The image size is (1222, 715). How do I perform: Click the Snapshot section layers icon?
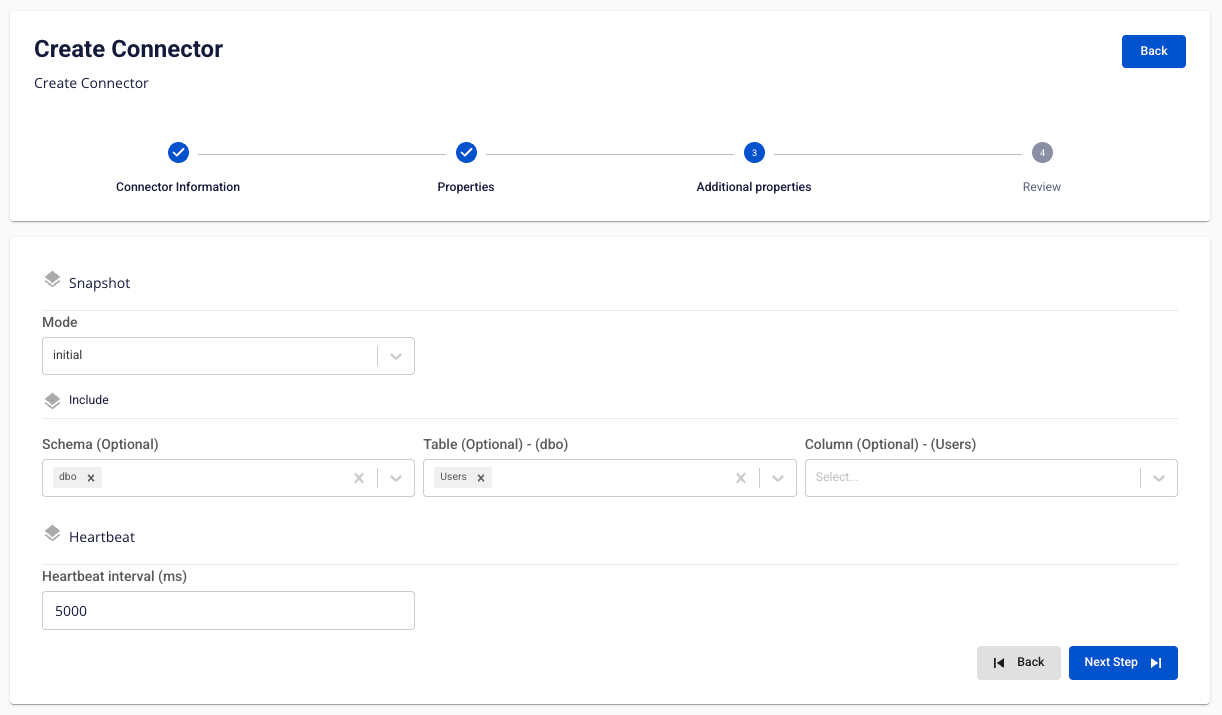click(53, 280)
